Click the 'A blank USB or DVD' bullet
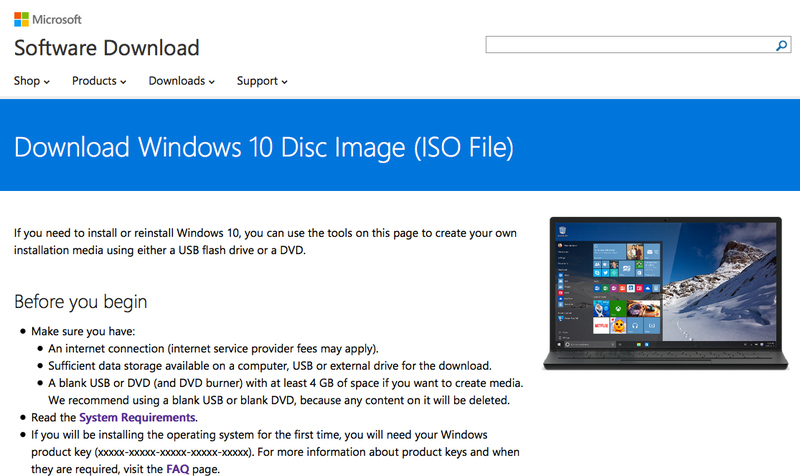Image resolution: width=800 pixels, height=476 pixels. (x=286, y=391)
